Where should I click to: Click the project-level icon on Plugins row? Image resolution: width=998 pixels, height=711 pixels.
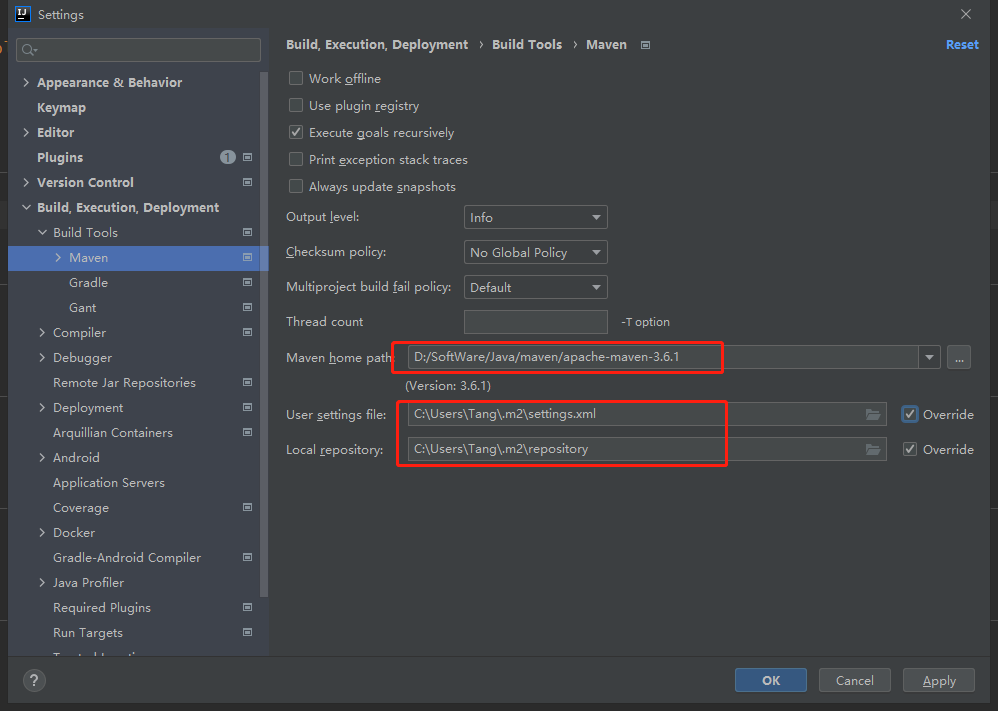(x=248, y=157)
